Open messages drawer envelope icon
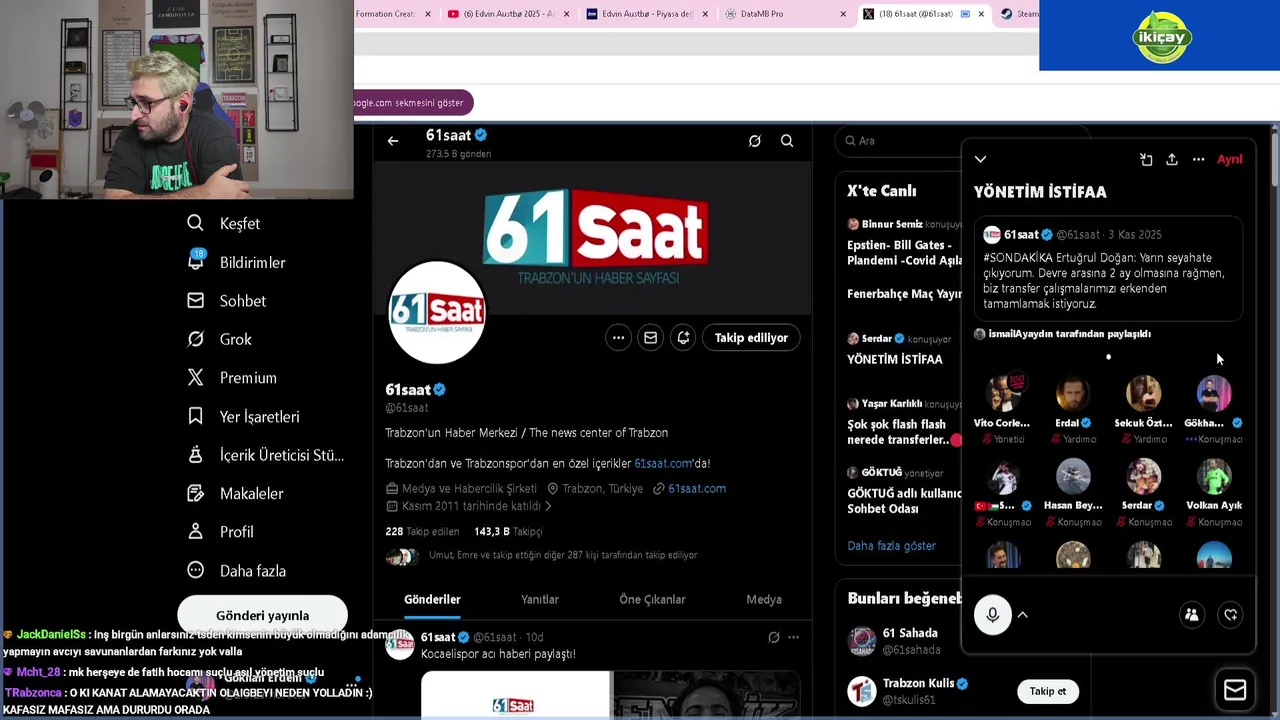 click(x=1235, y=690)
